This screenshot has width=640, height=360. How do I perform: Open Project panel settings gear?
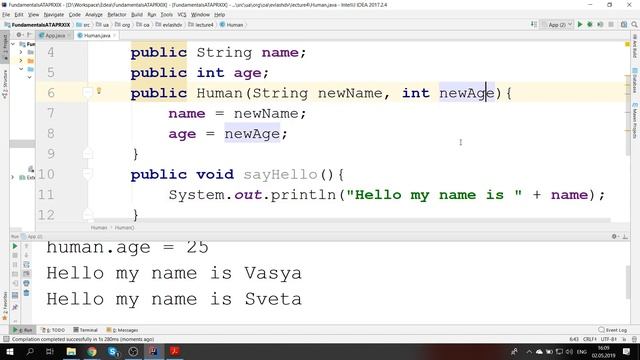19,35
